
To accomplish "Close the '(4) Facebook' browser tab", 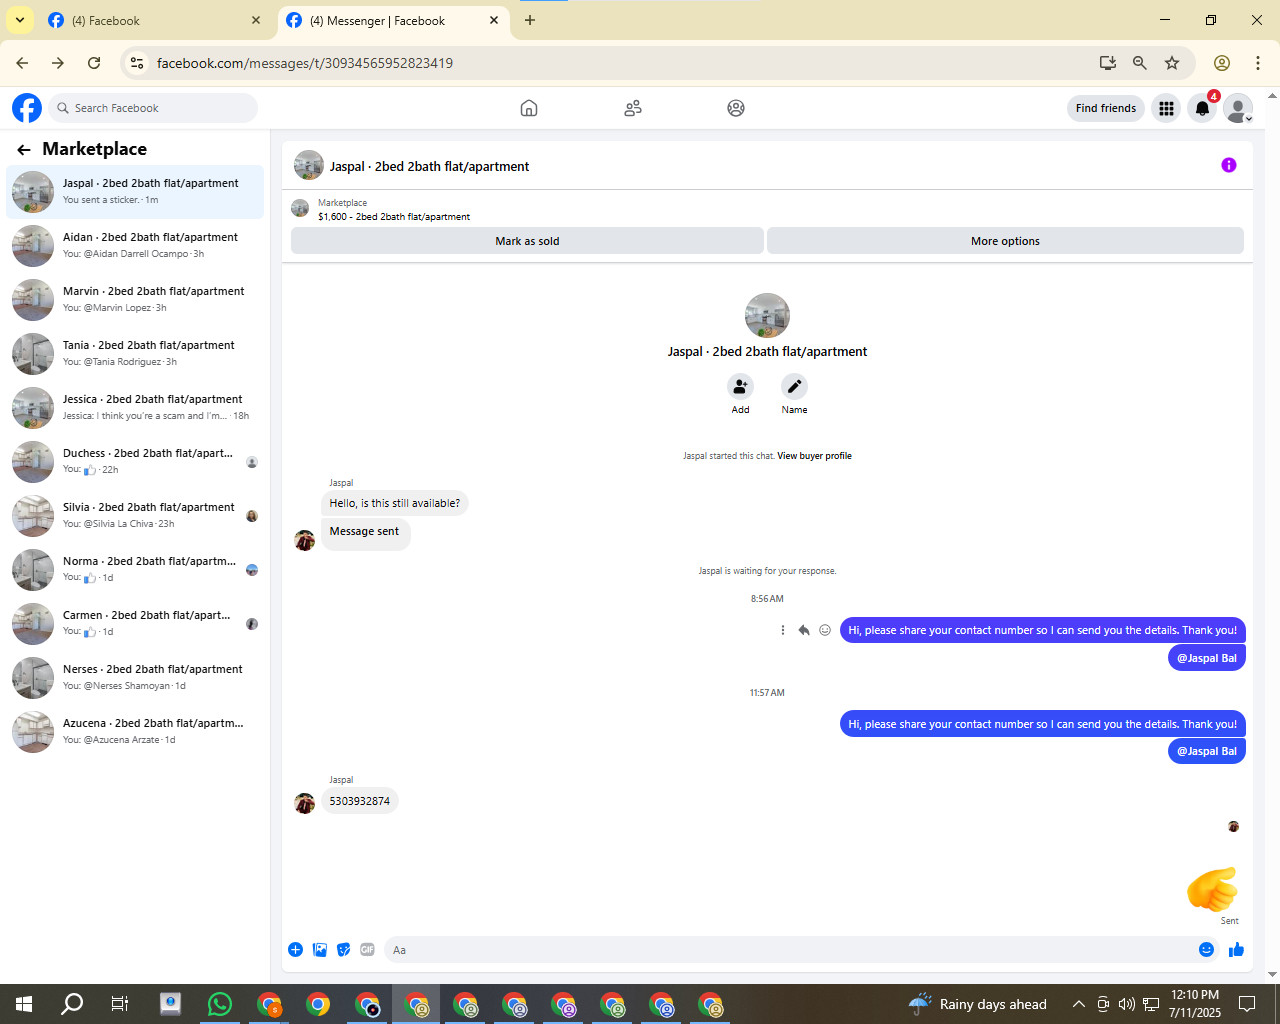I will click(256, 20).
